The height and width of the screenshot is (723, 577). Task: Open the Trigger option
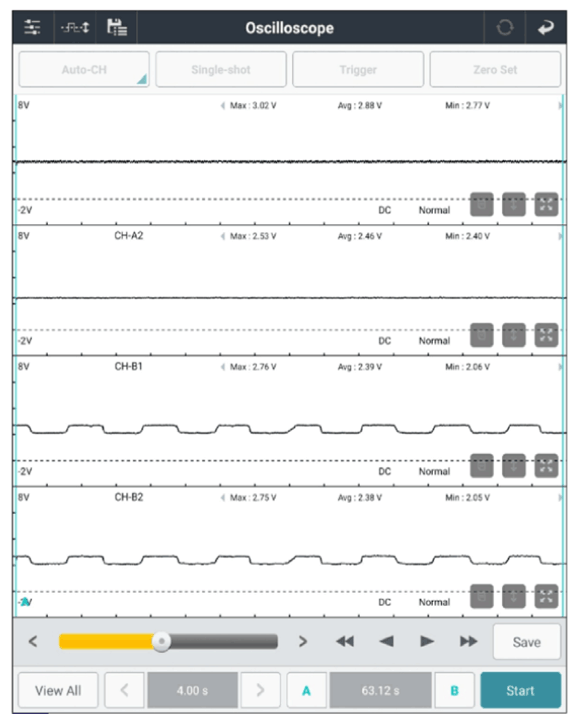pyautogui.click(x=358, y=69)
